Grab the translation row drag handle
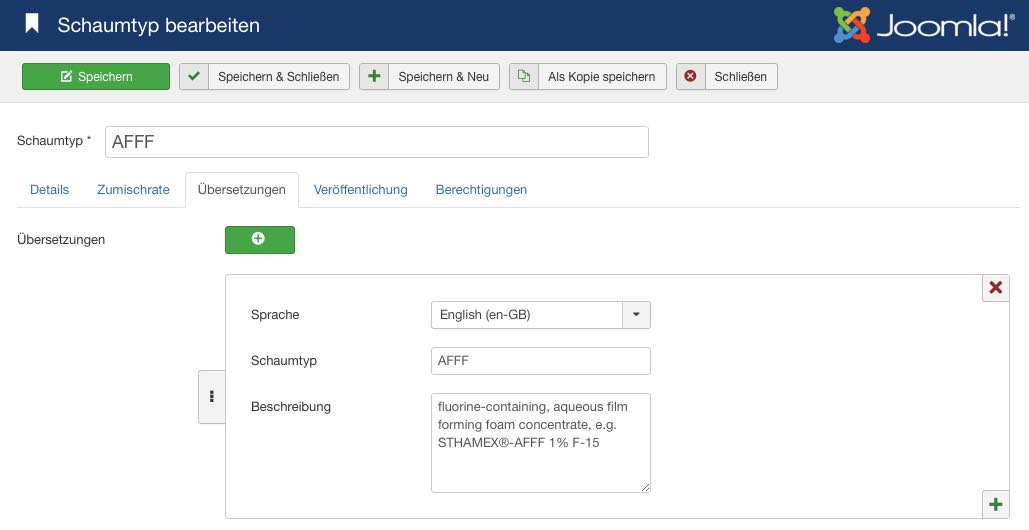1029x530 pixels. [x=211, y=397]
